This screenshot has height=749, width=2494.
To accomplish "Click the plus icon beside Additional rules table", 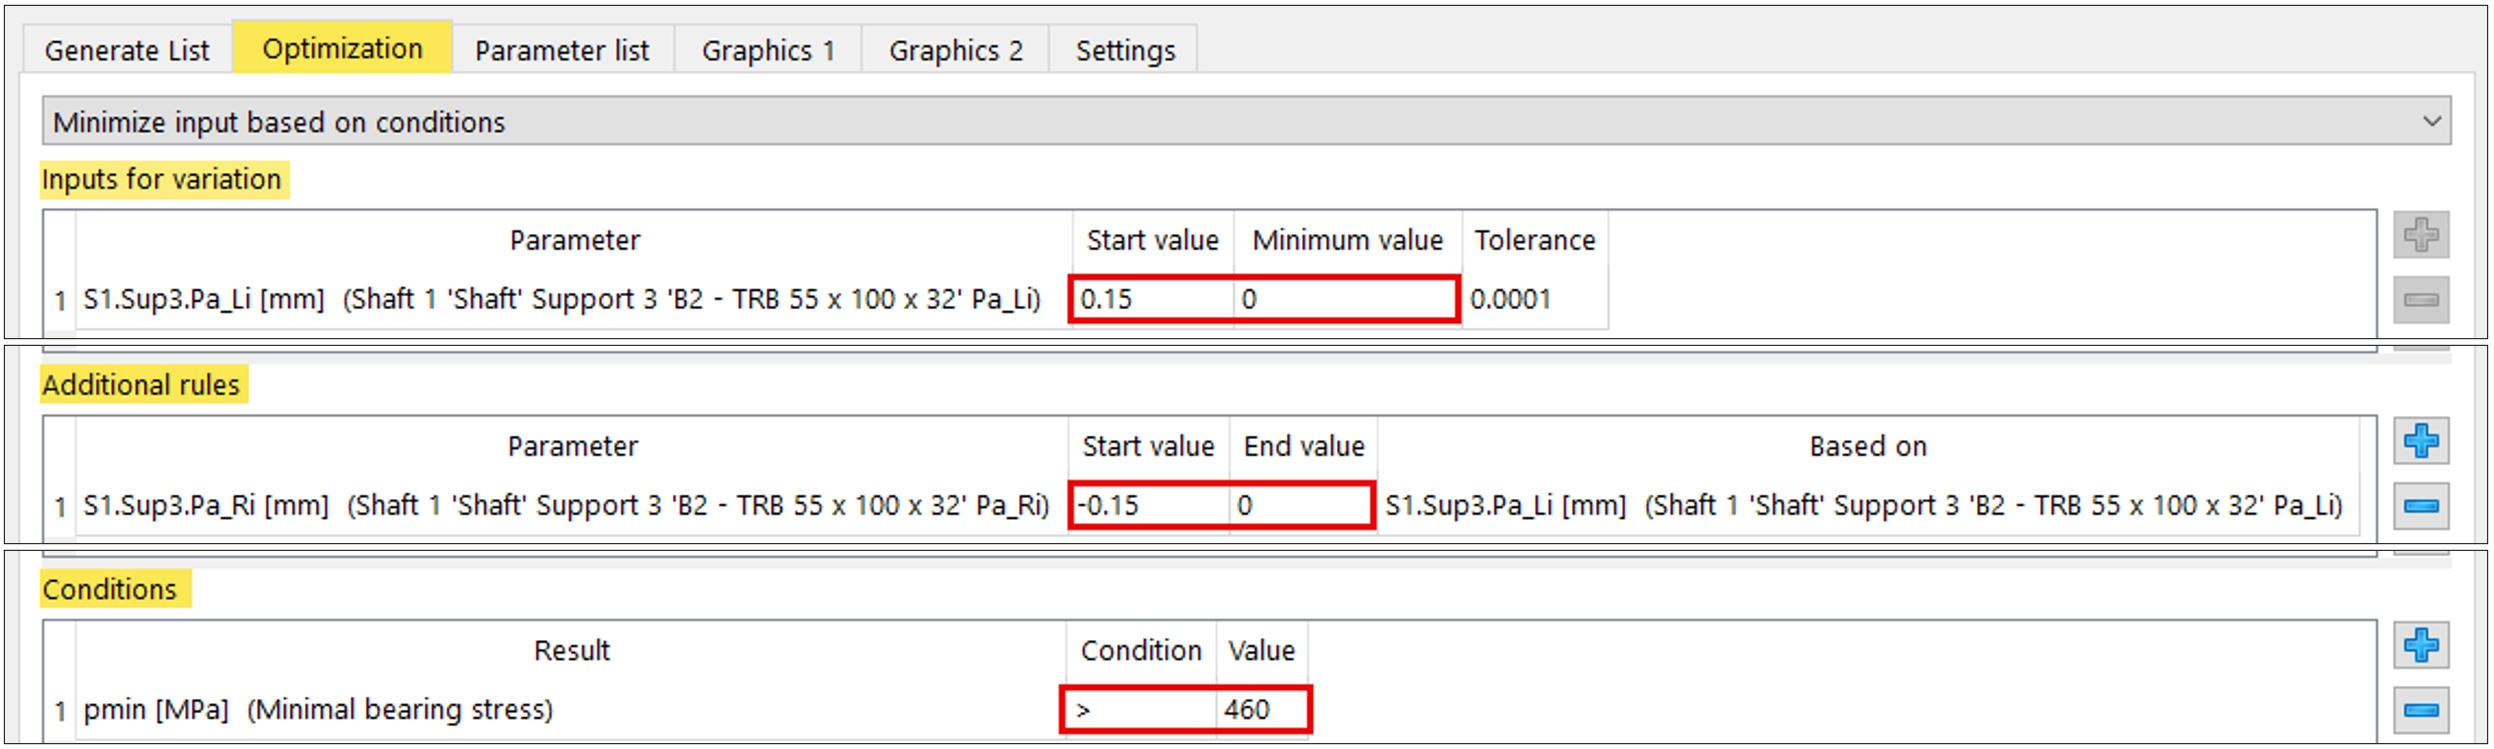I will tap(2420, 441).
